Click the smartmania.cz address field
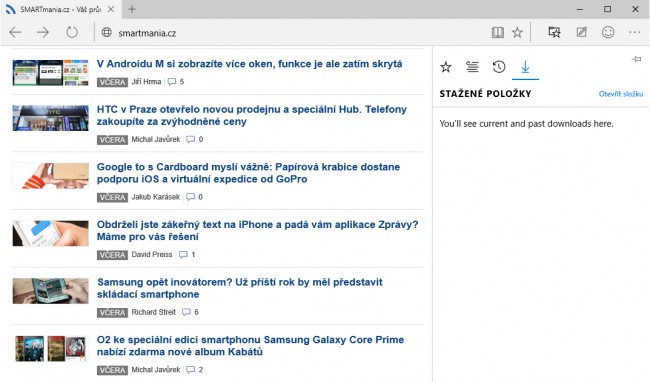The image size is (650, 382). click(292, 33)
